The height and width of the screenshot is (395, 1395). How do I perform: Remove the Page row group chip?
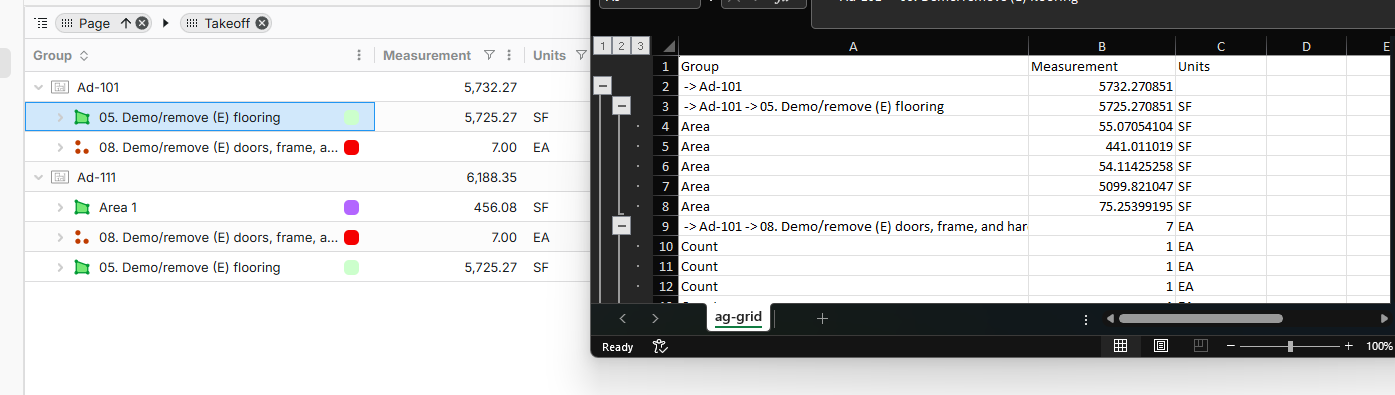pyautogui.click(x=142, y=23)
